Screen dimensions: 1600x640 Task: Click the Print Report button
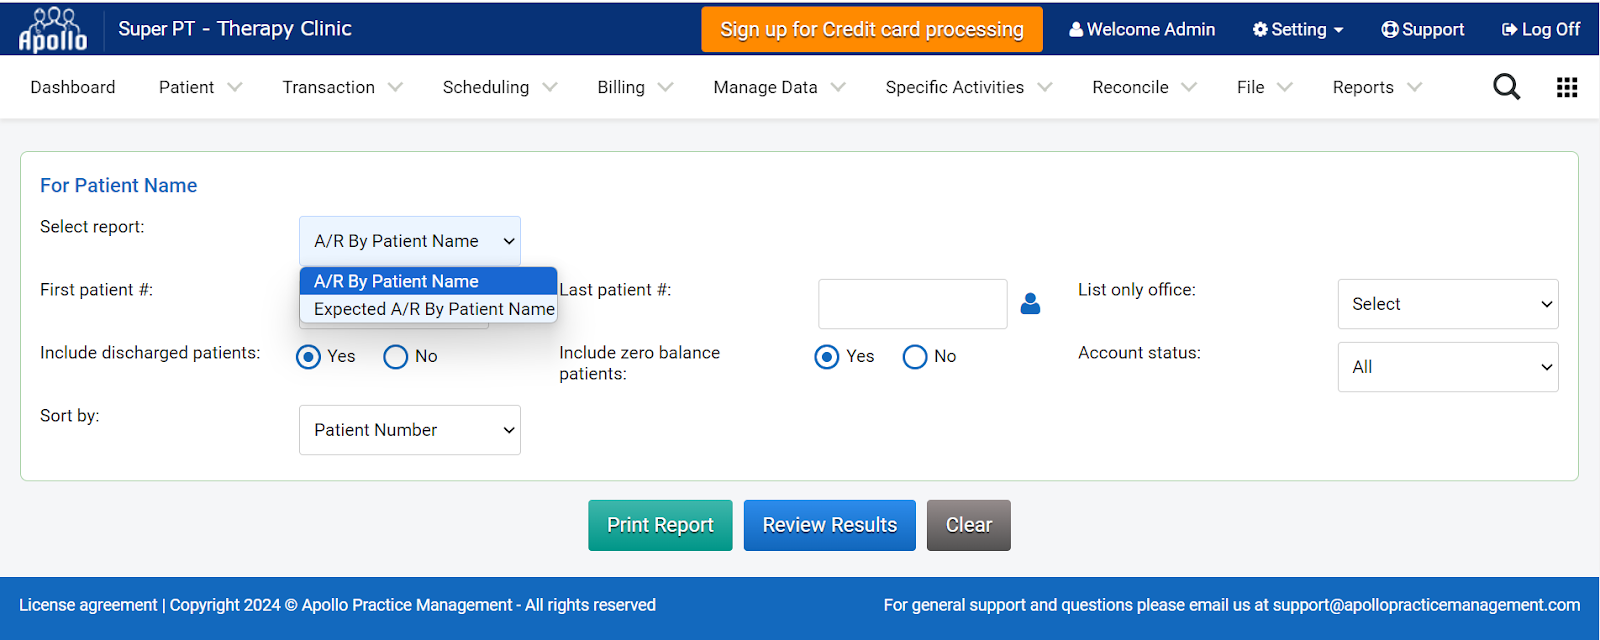pyautogui.click(x=660, y=525)
